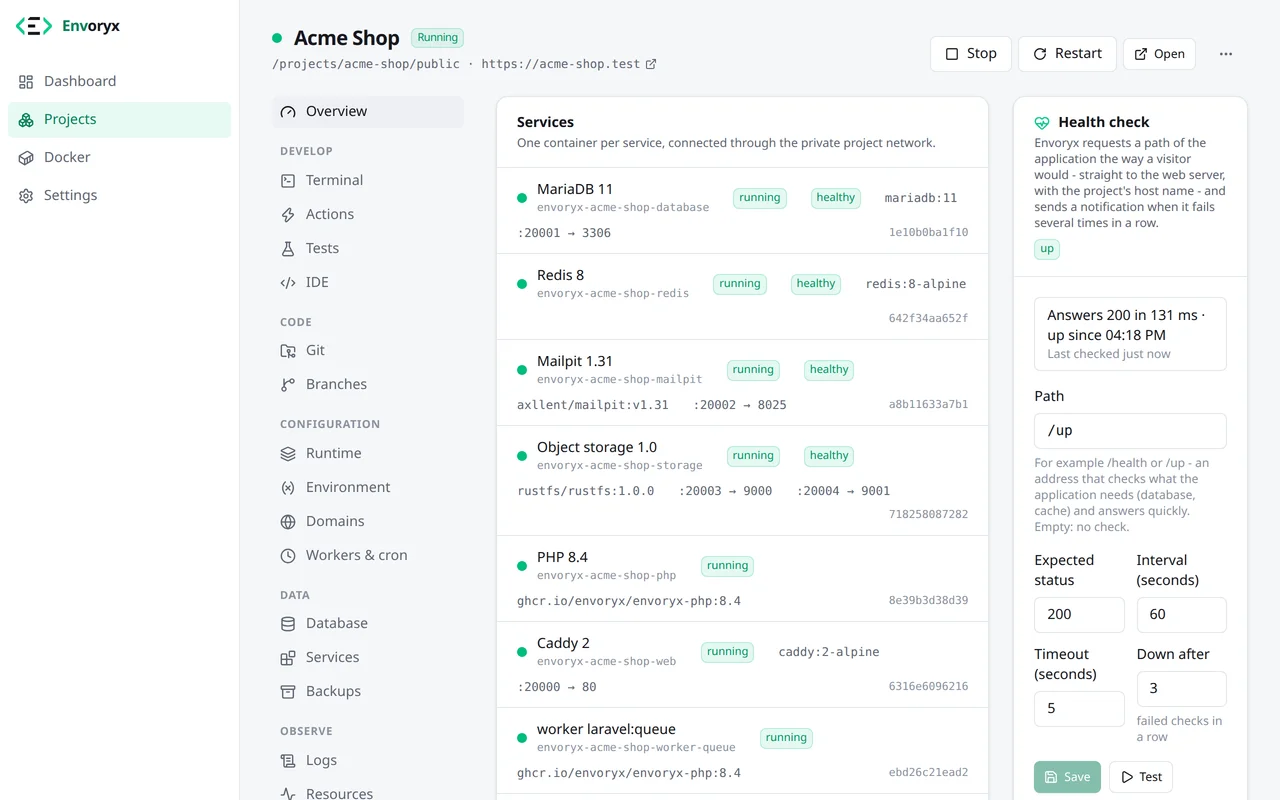This screenshot has height=800, width=1280.
Task: Open the three-dot more options menu
Action: pos(1226,54)
